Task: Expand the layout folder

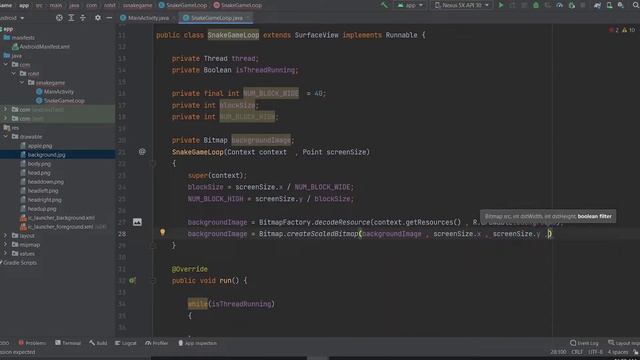Action: pos(6,236)
